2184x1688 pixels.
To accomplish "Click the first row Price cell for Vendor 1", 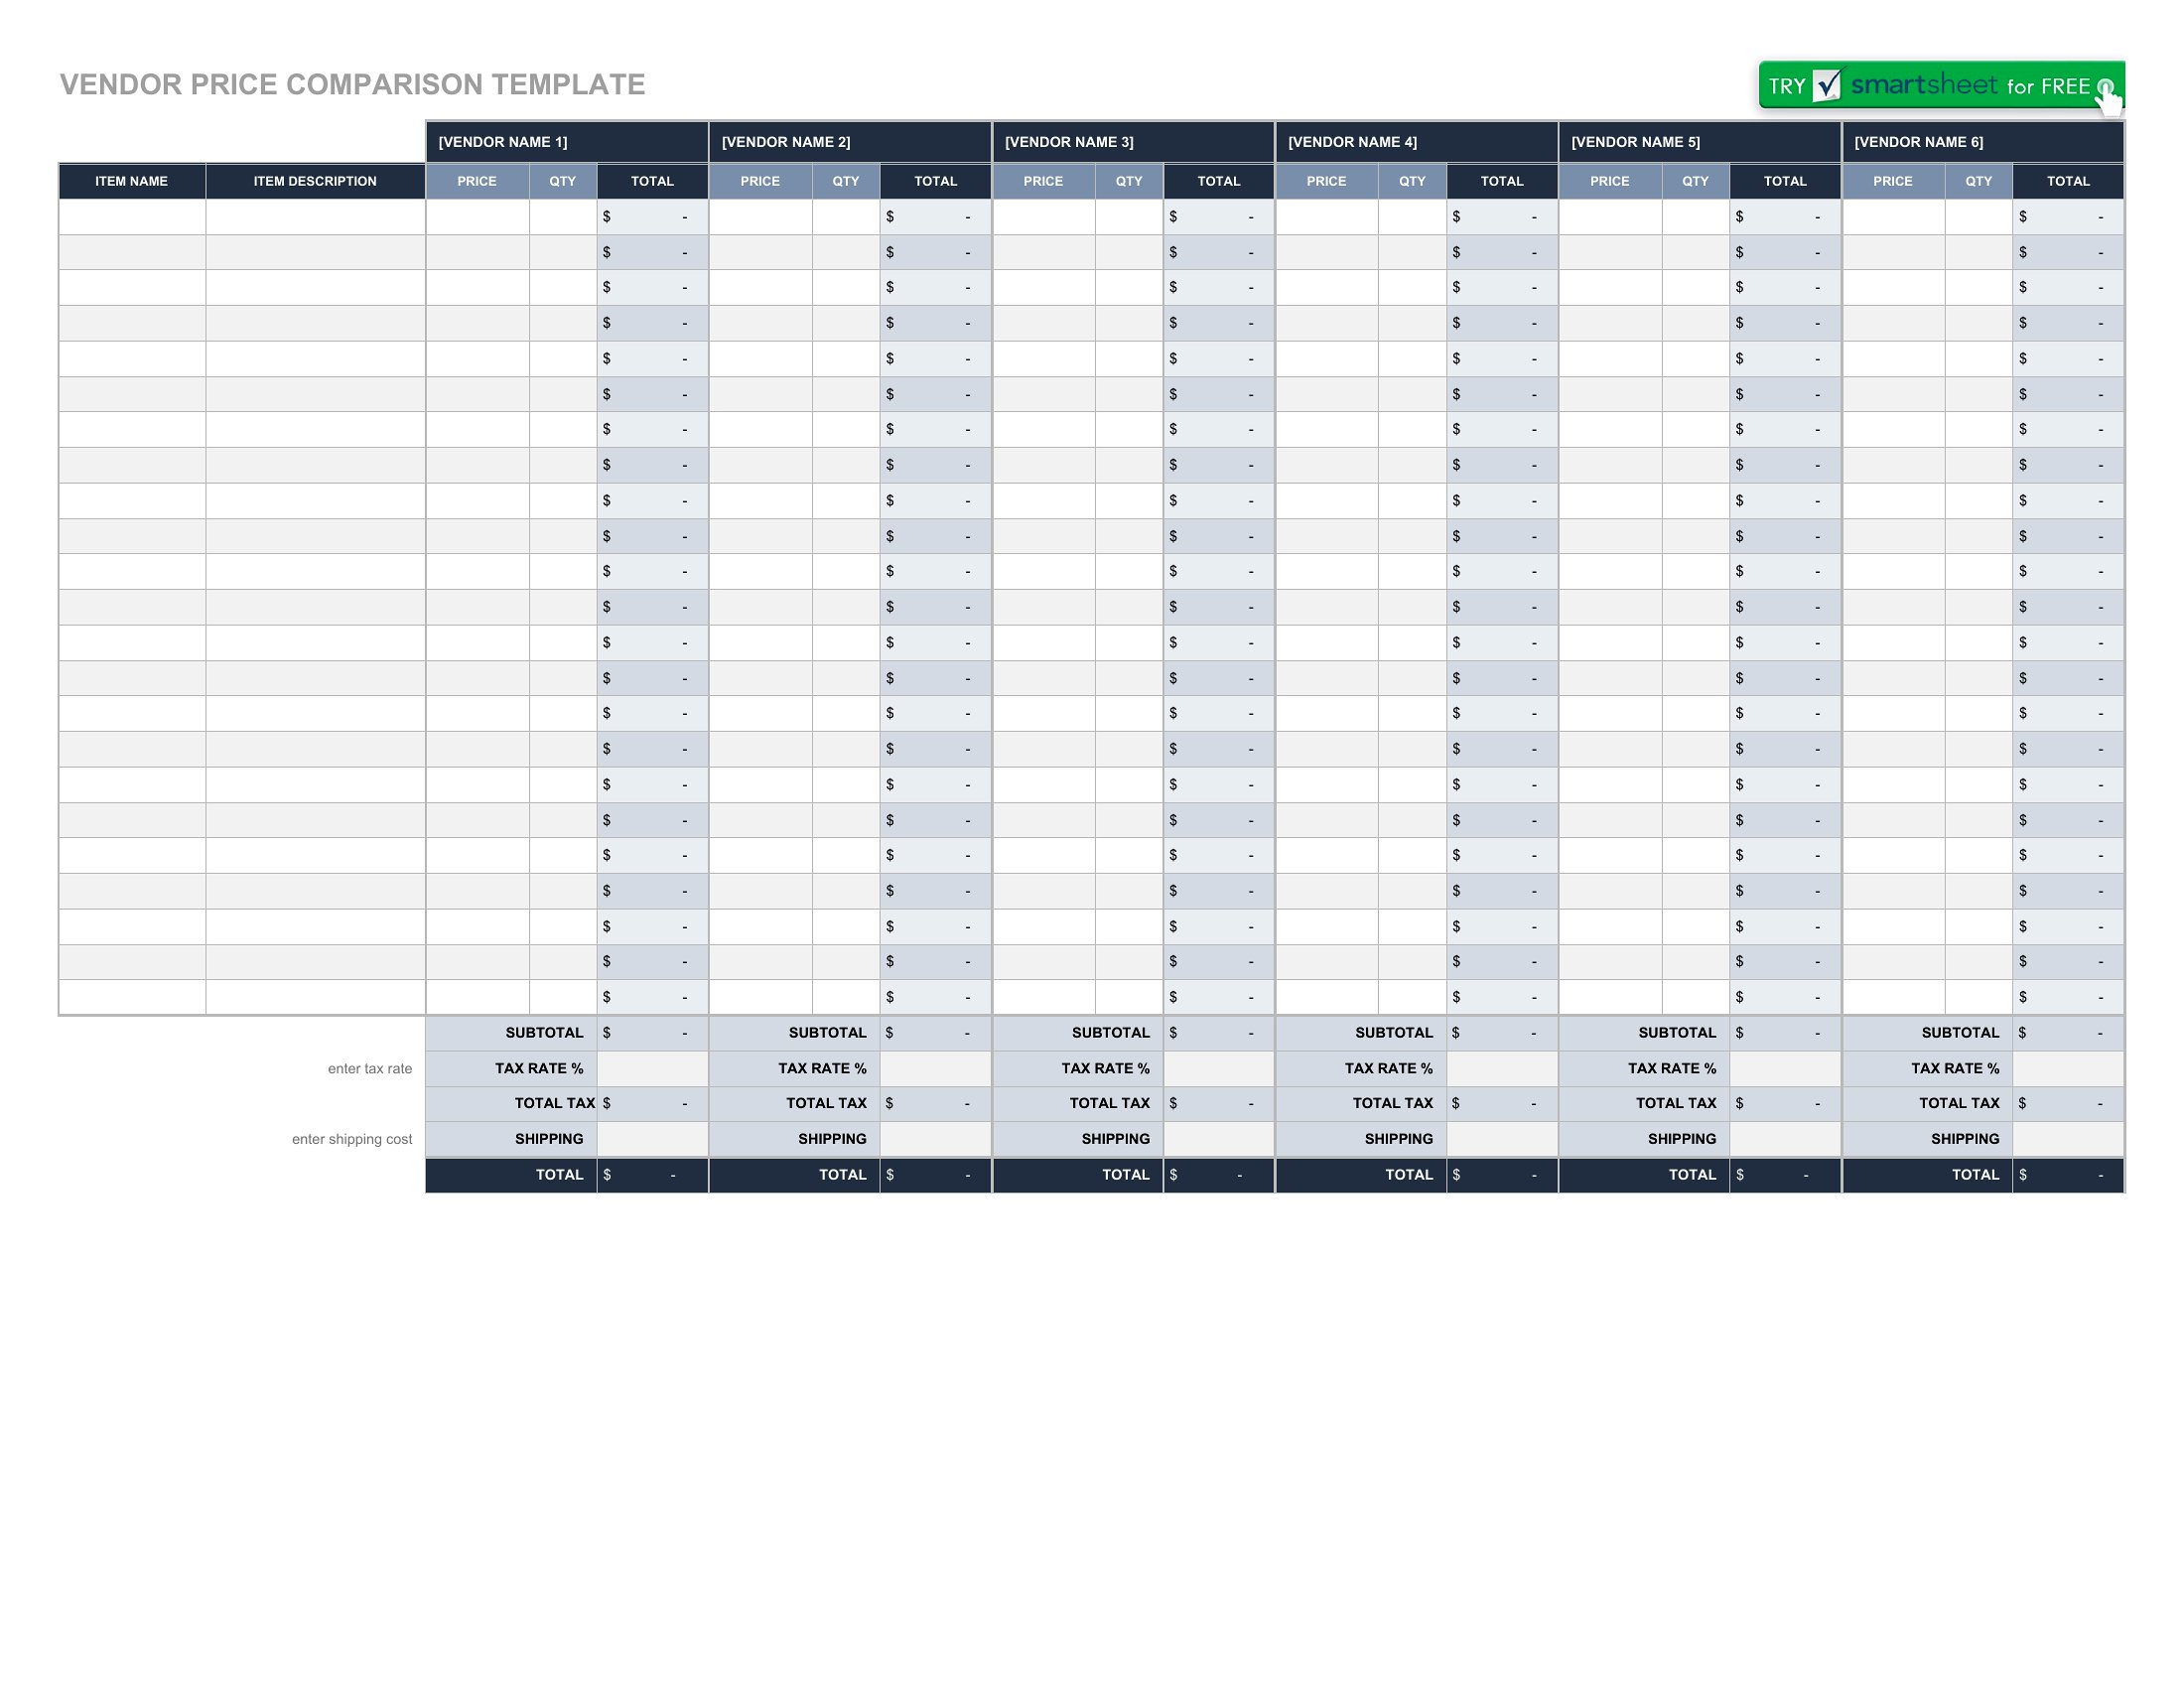I will 477,217.
